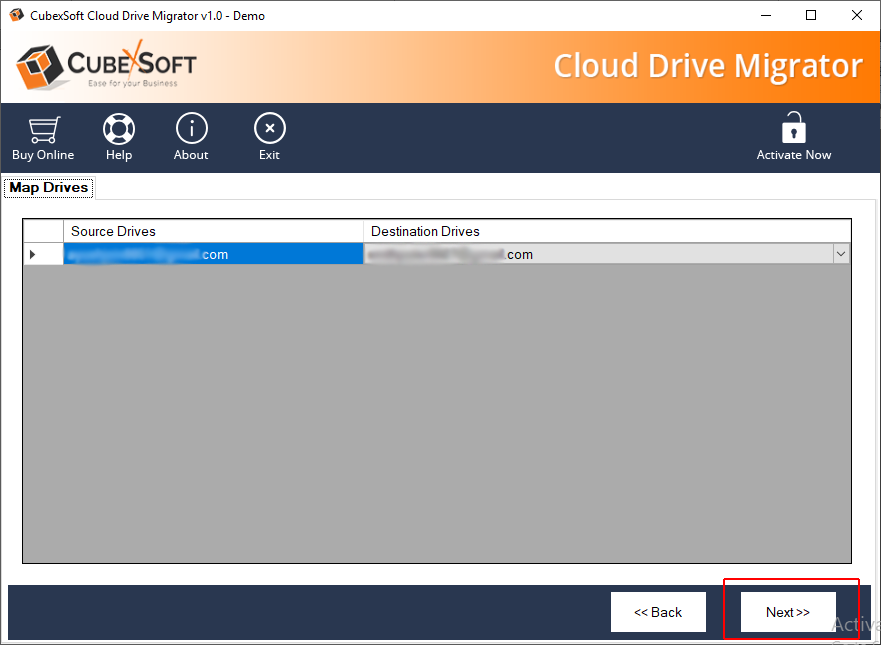Click Activate Now padlock icon
Image resolution: width=881 pixels, height=645 pixels.
click(793, 128)
